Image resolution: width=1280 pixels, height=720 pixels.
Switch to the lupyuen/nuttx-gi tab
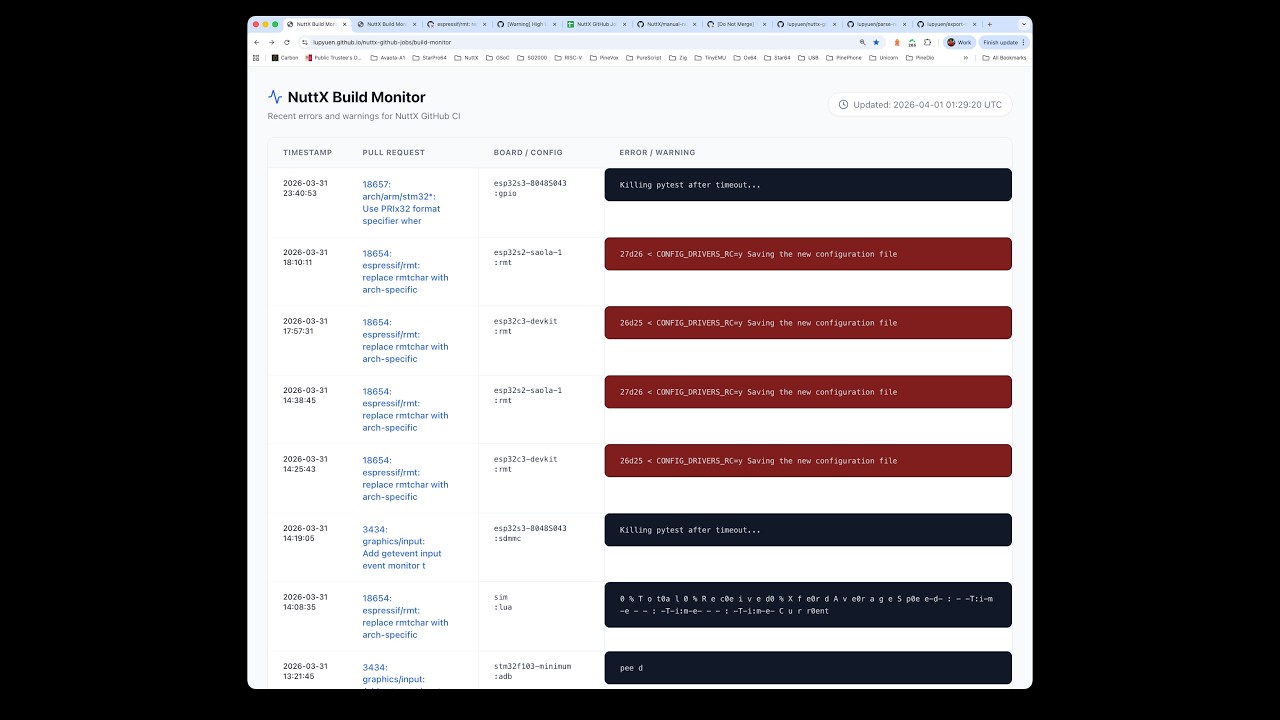point(806,24)
